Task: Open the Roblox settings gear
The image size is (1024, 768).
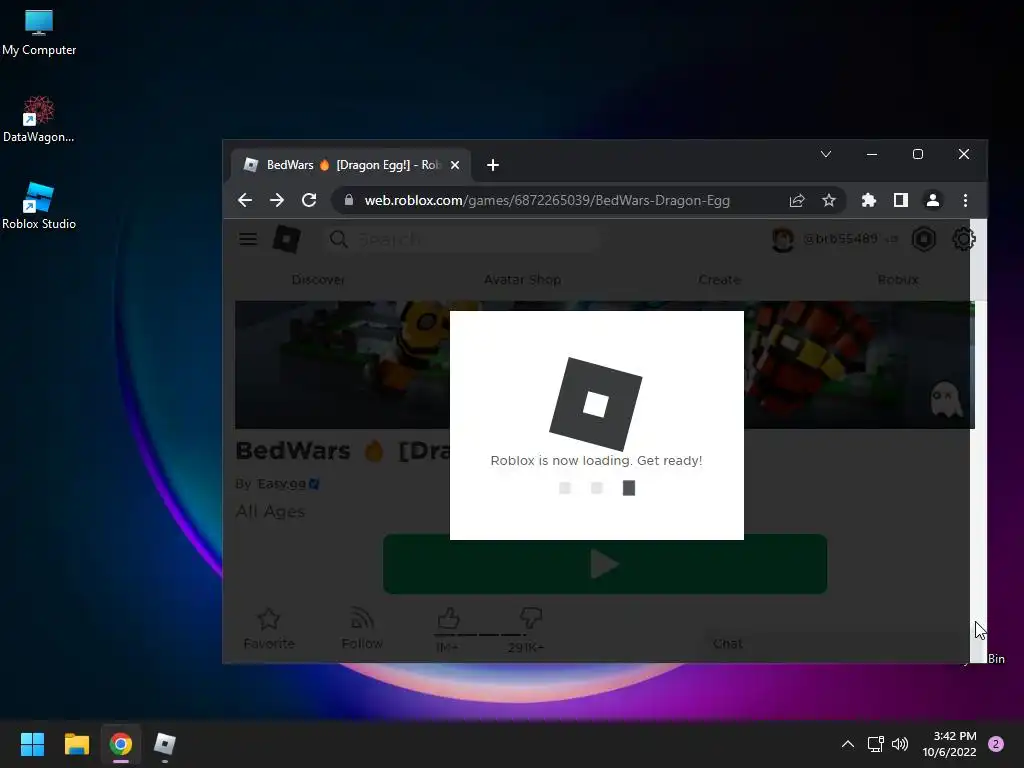Action: (963, 239)
